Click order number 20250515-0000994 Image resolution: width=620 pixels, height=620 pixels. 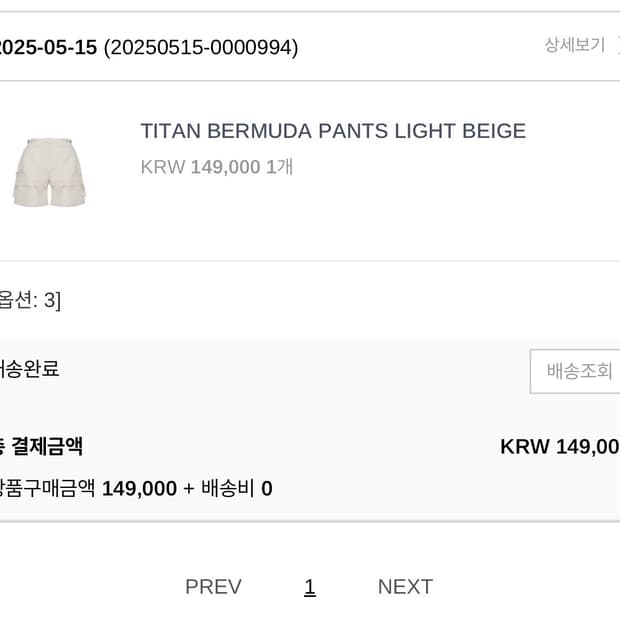click(201, 47)
